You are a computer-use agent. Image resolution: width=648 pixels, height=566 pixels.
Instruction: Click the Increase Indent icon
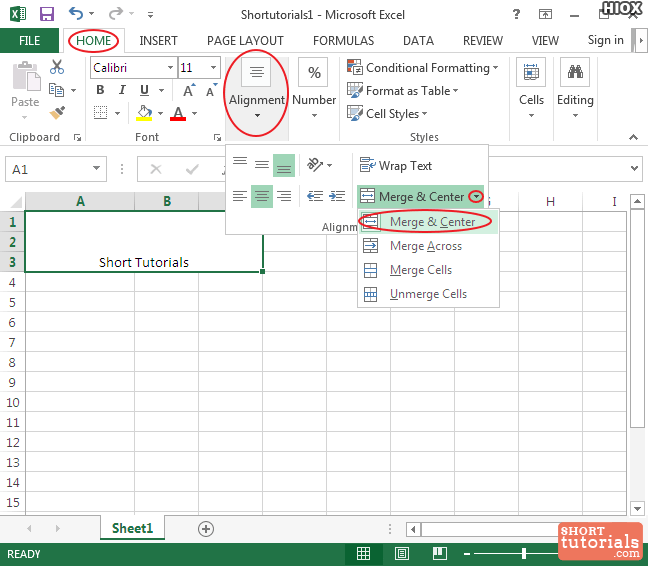(337, 196)
